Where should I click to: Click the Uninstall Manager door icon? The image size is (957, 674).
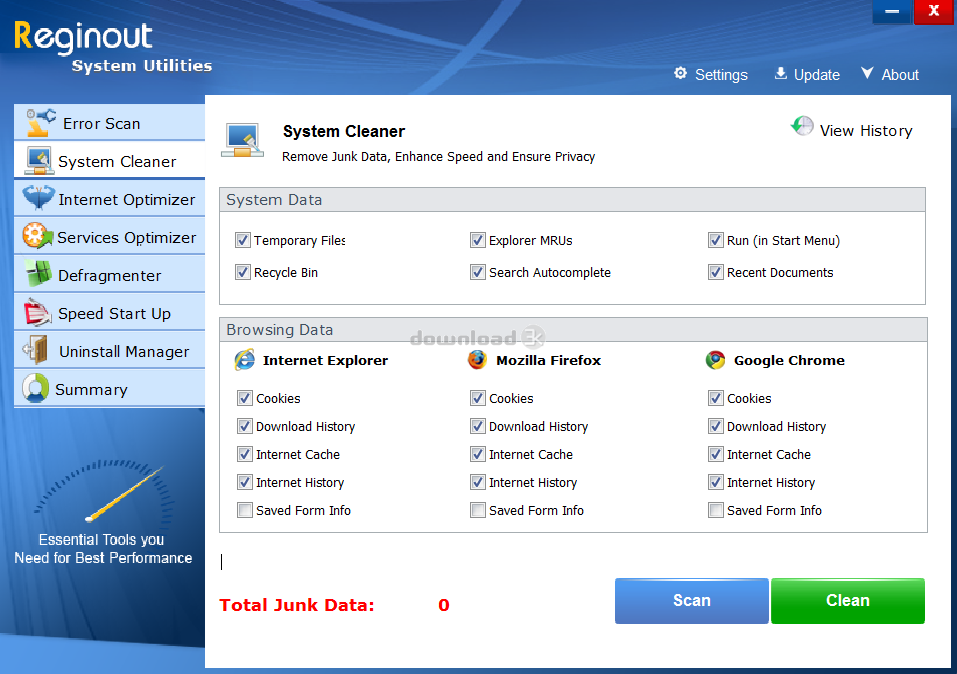coord(38,351)
